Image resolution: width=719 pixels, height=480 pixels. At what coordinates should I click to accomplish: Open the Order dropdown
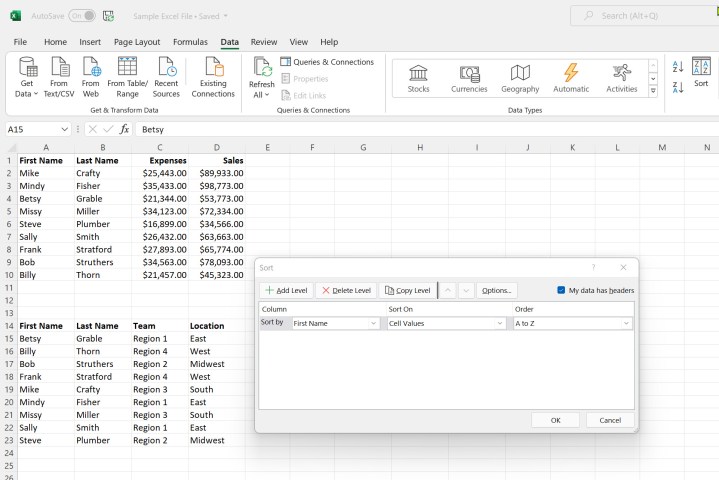point(573,323)
